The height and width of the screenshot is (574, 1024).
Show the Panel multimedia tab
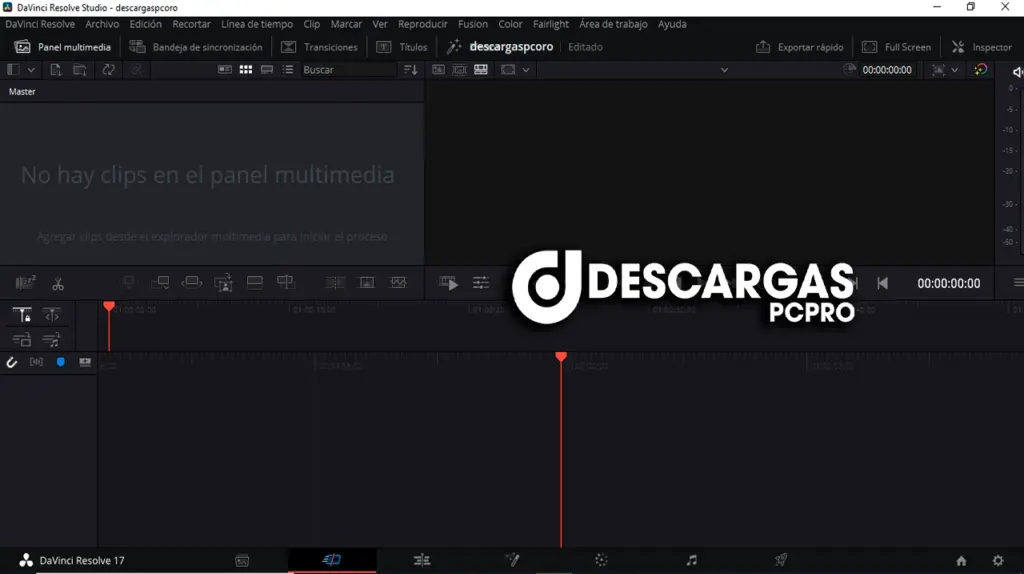[63, 47]
